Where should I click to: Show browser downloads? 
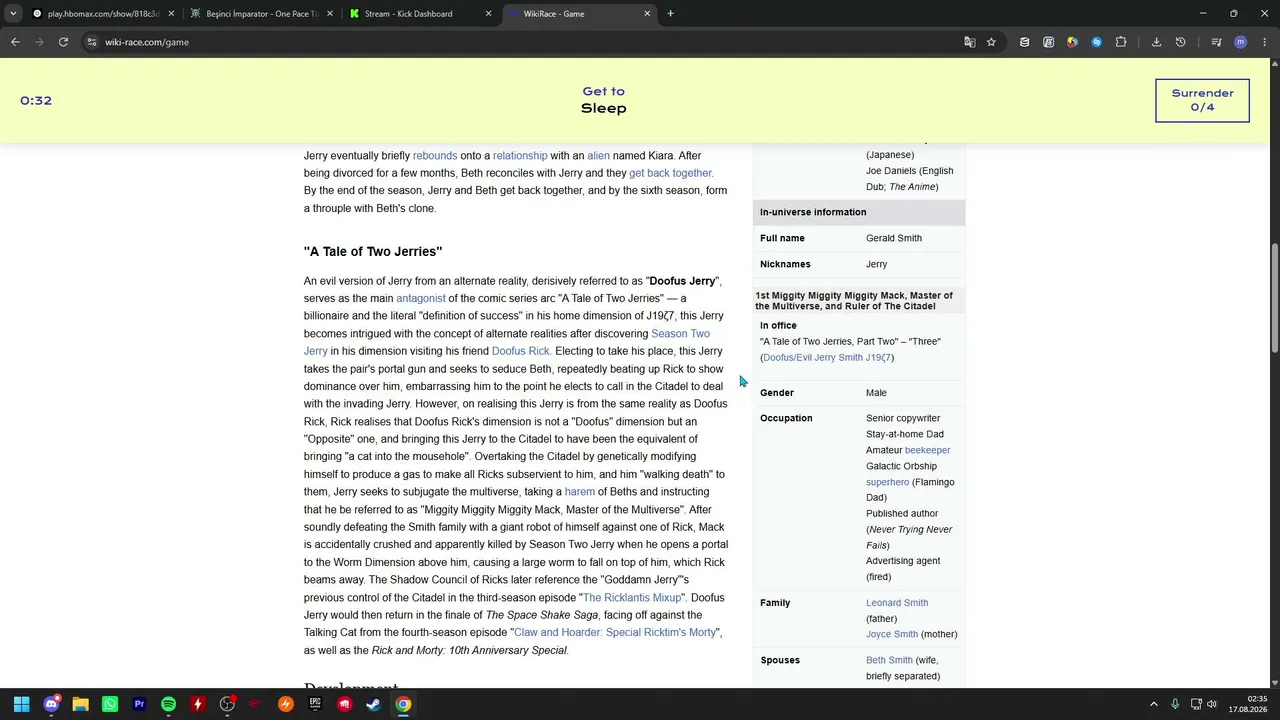point(1156,42)
